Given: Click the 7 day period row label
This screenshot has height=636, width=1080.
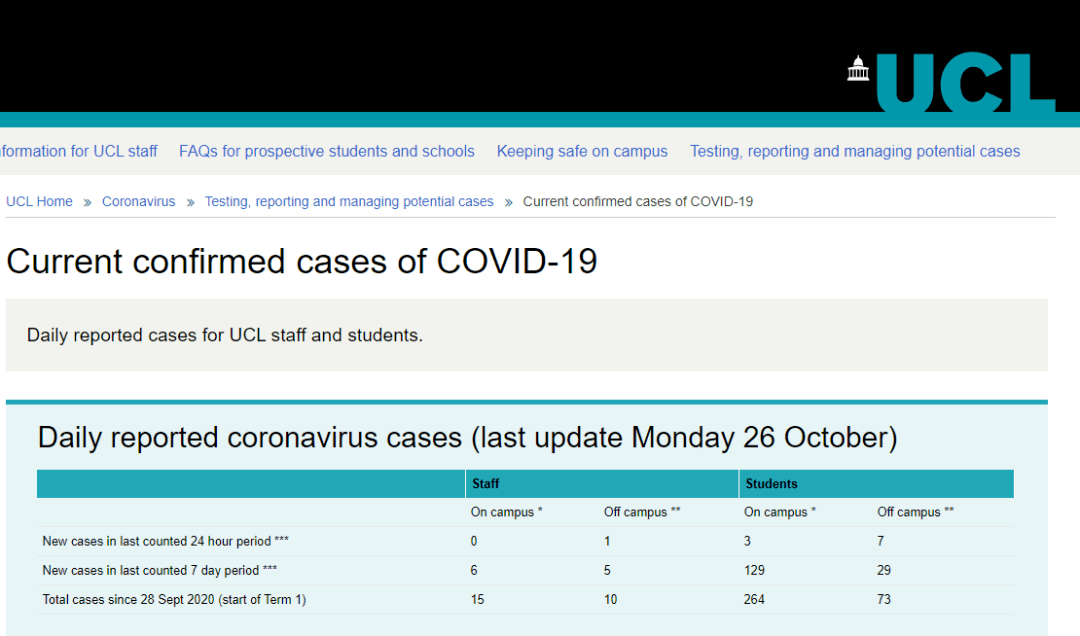Looking at the screenshot, I should pos(160,571).
